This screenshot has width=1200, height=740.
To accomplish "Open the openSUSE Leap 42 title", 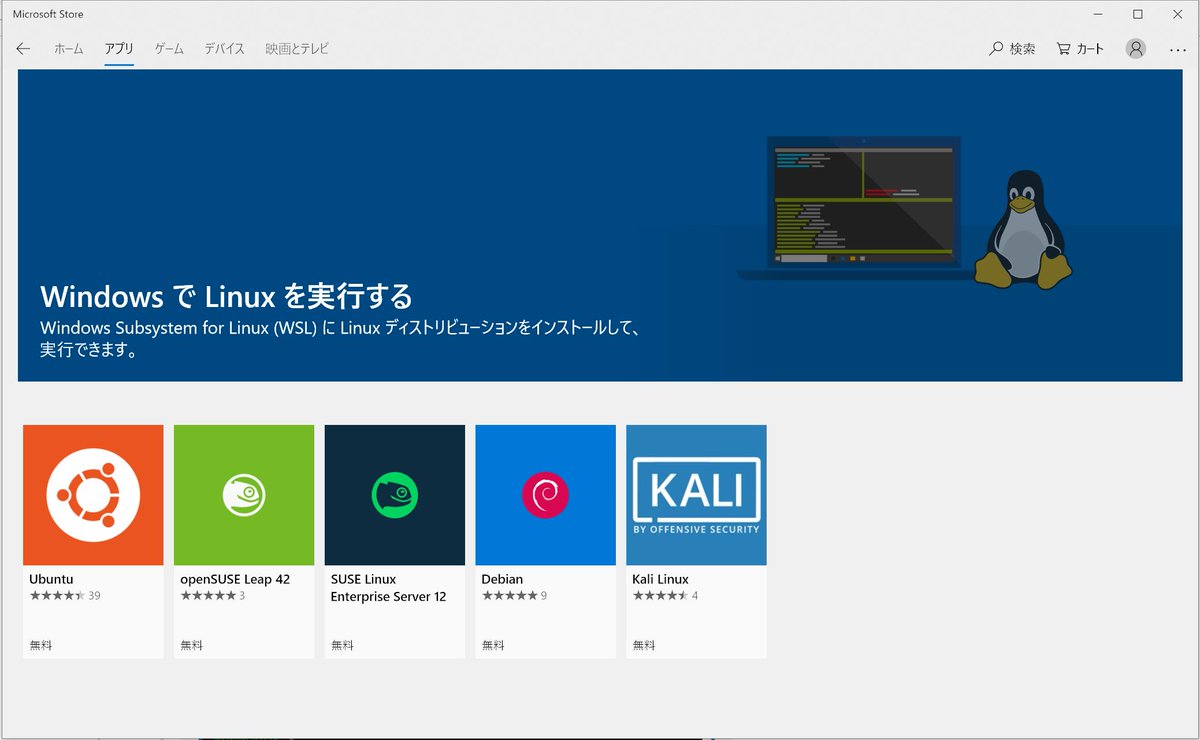I will 235,579.
